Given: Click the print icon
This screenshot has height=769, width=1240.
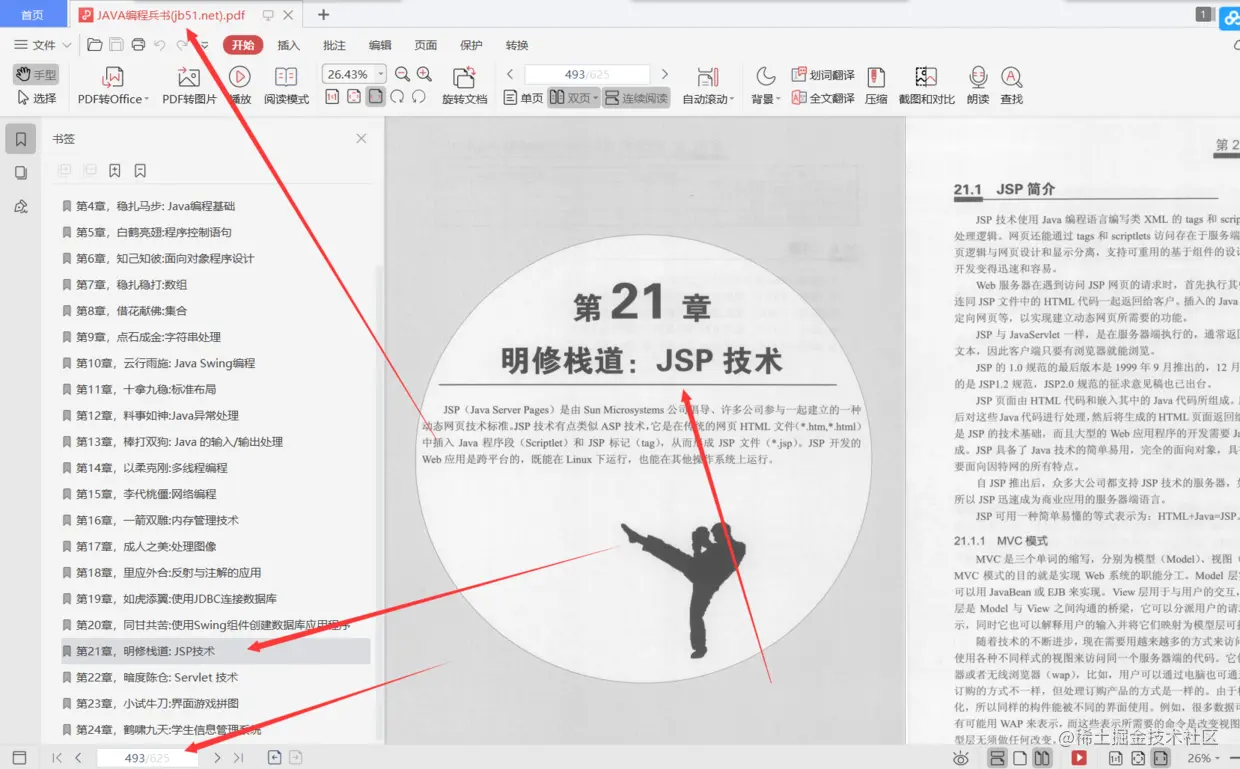Looking at the screenshot, I should (x=139, y=45).
